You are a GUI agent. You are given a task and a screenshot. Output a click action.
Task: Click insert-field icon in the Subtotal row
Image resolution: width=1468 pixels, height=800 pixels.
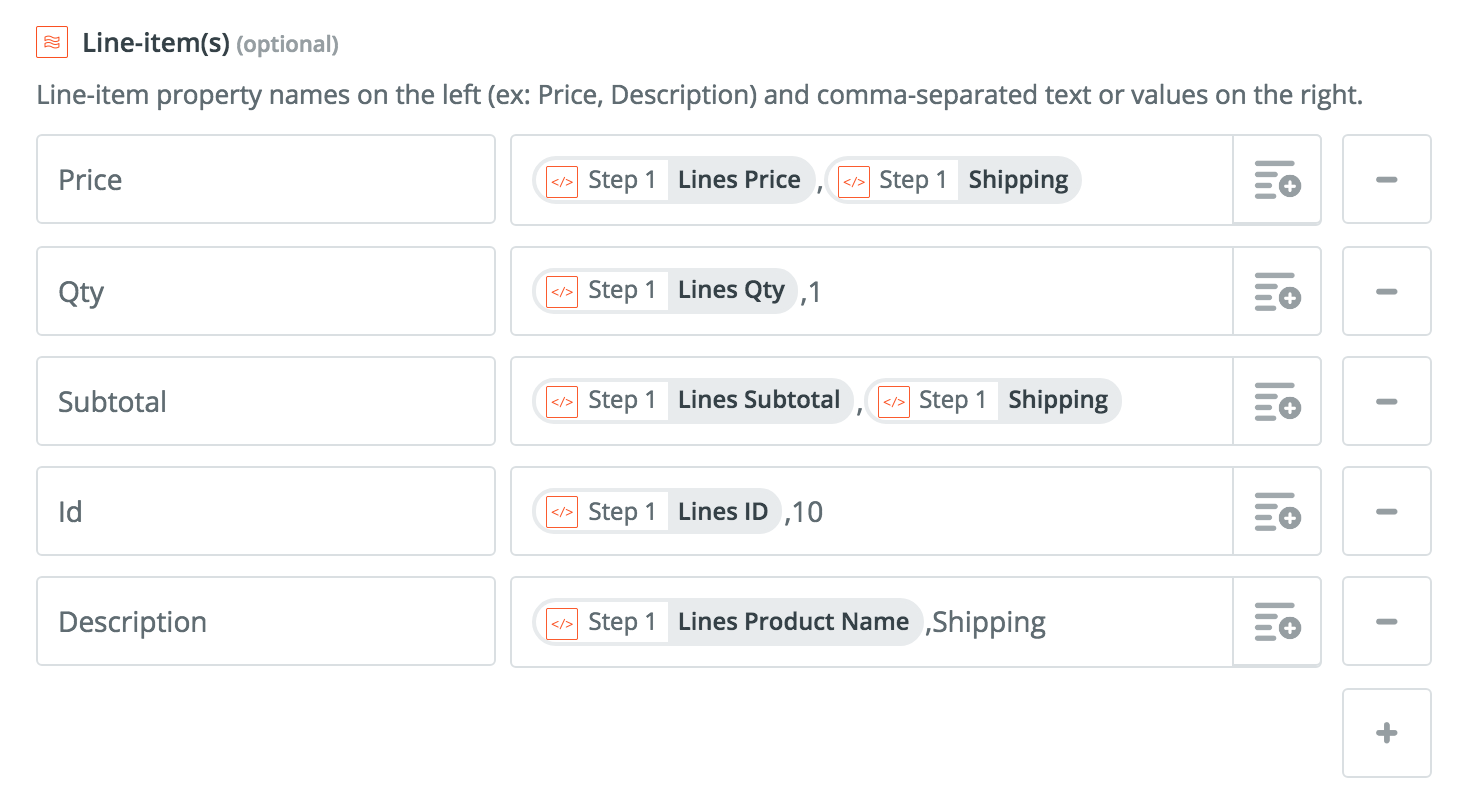point(1277,401)
